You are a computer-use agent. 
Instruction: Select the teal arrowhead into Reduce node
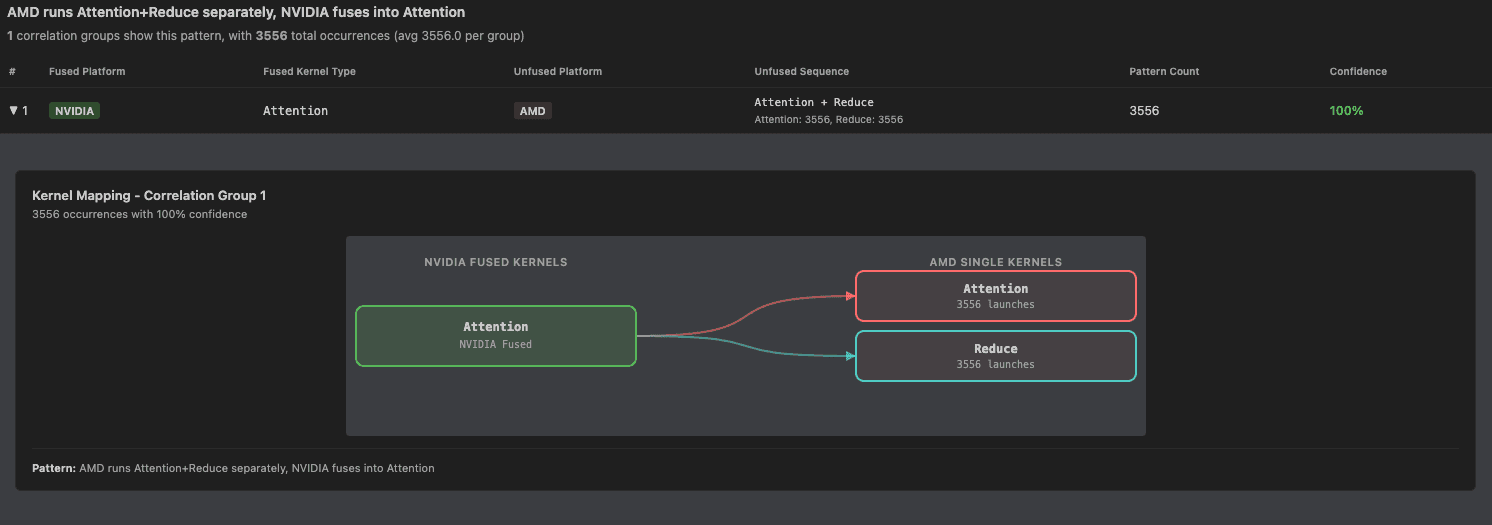[850, 356]
